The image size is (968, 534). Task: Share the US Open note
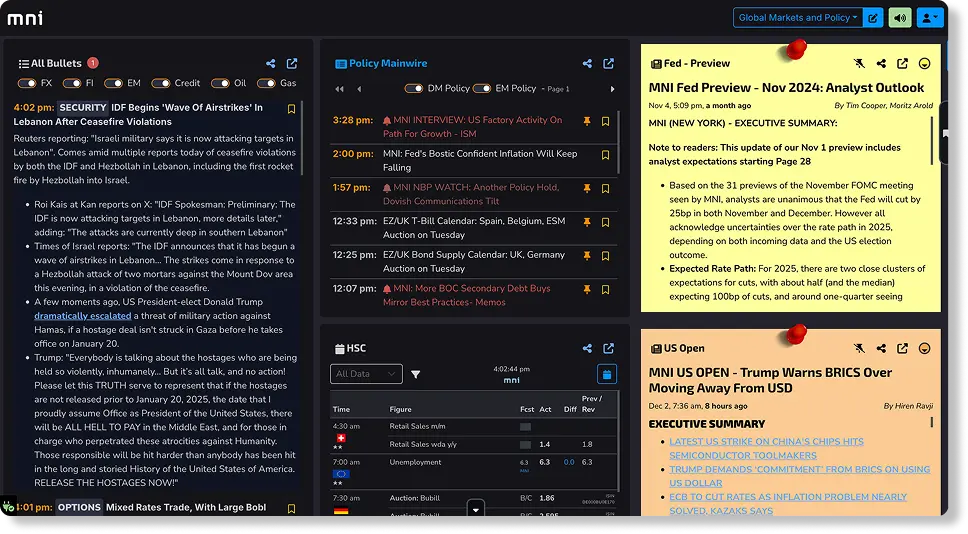pos(881,349)
